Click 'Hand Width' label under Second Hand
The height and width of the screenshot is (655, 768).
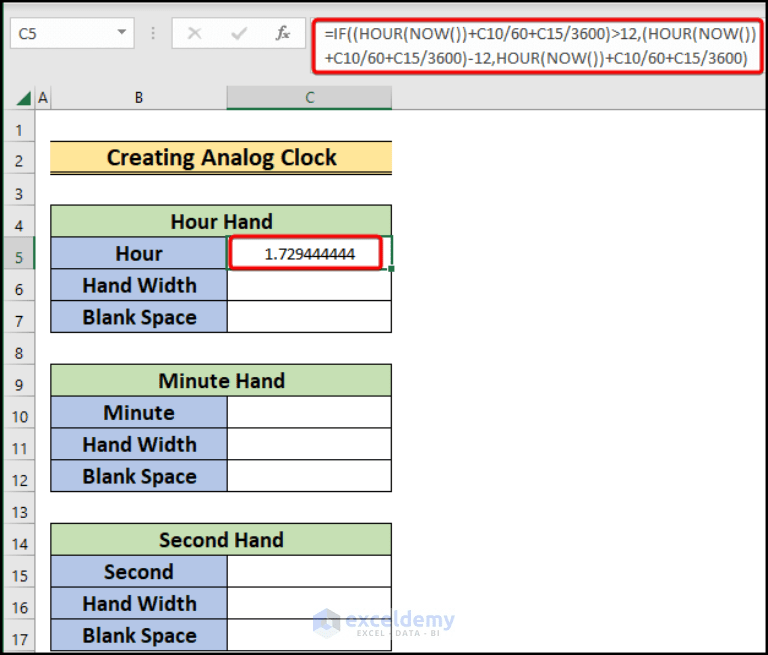[x=139, y=604]
